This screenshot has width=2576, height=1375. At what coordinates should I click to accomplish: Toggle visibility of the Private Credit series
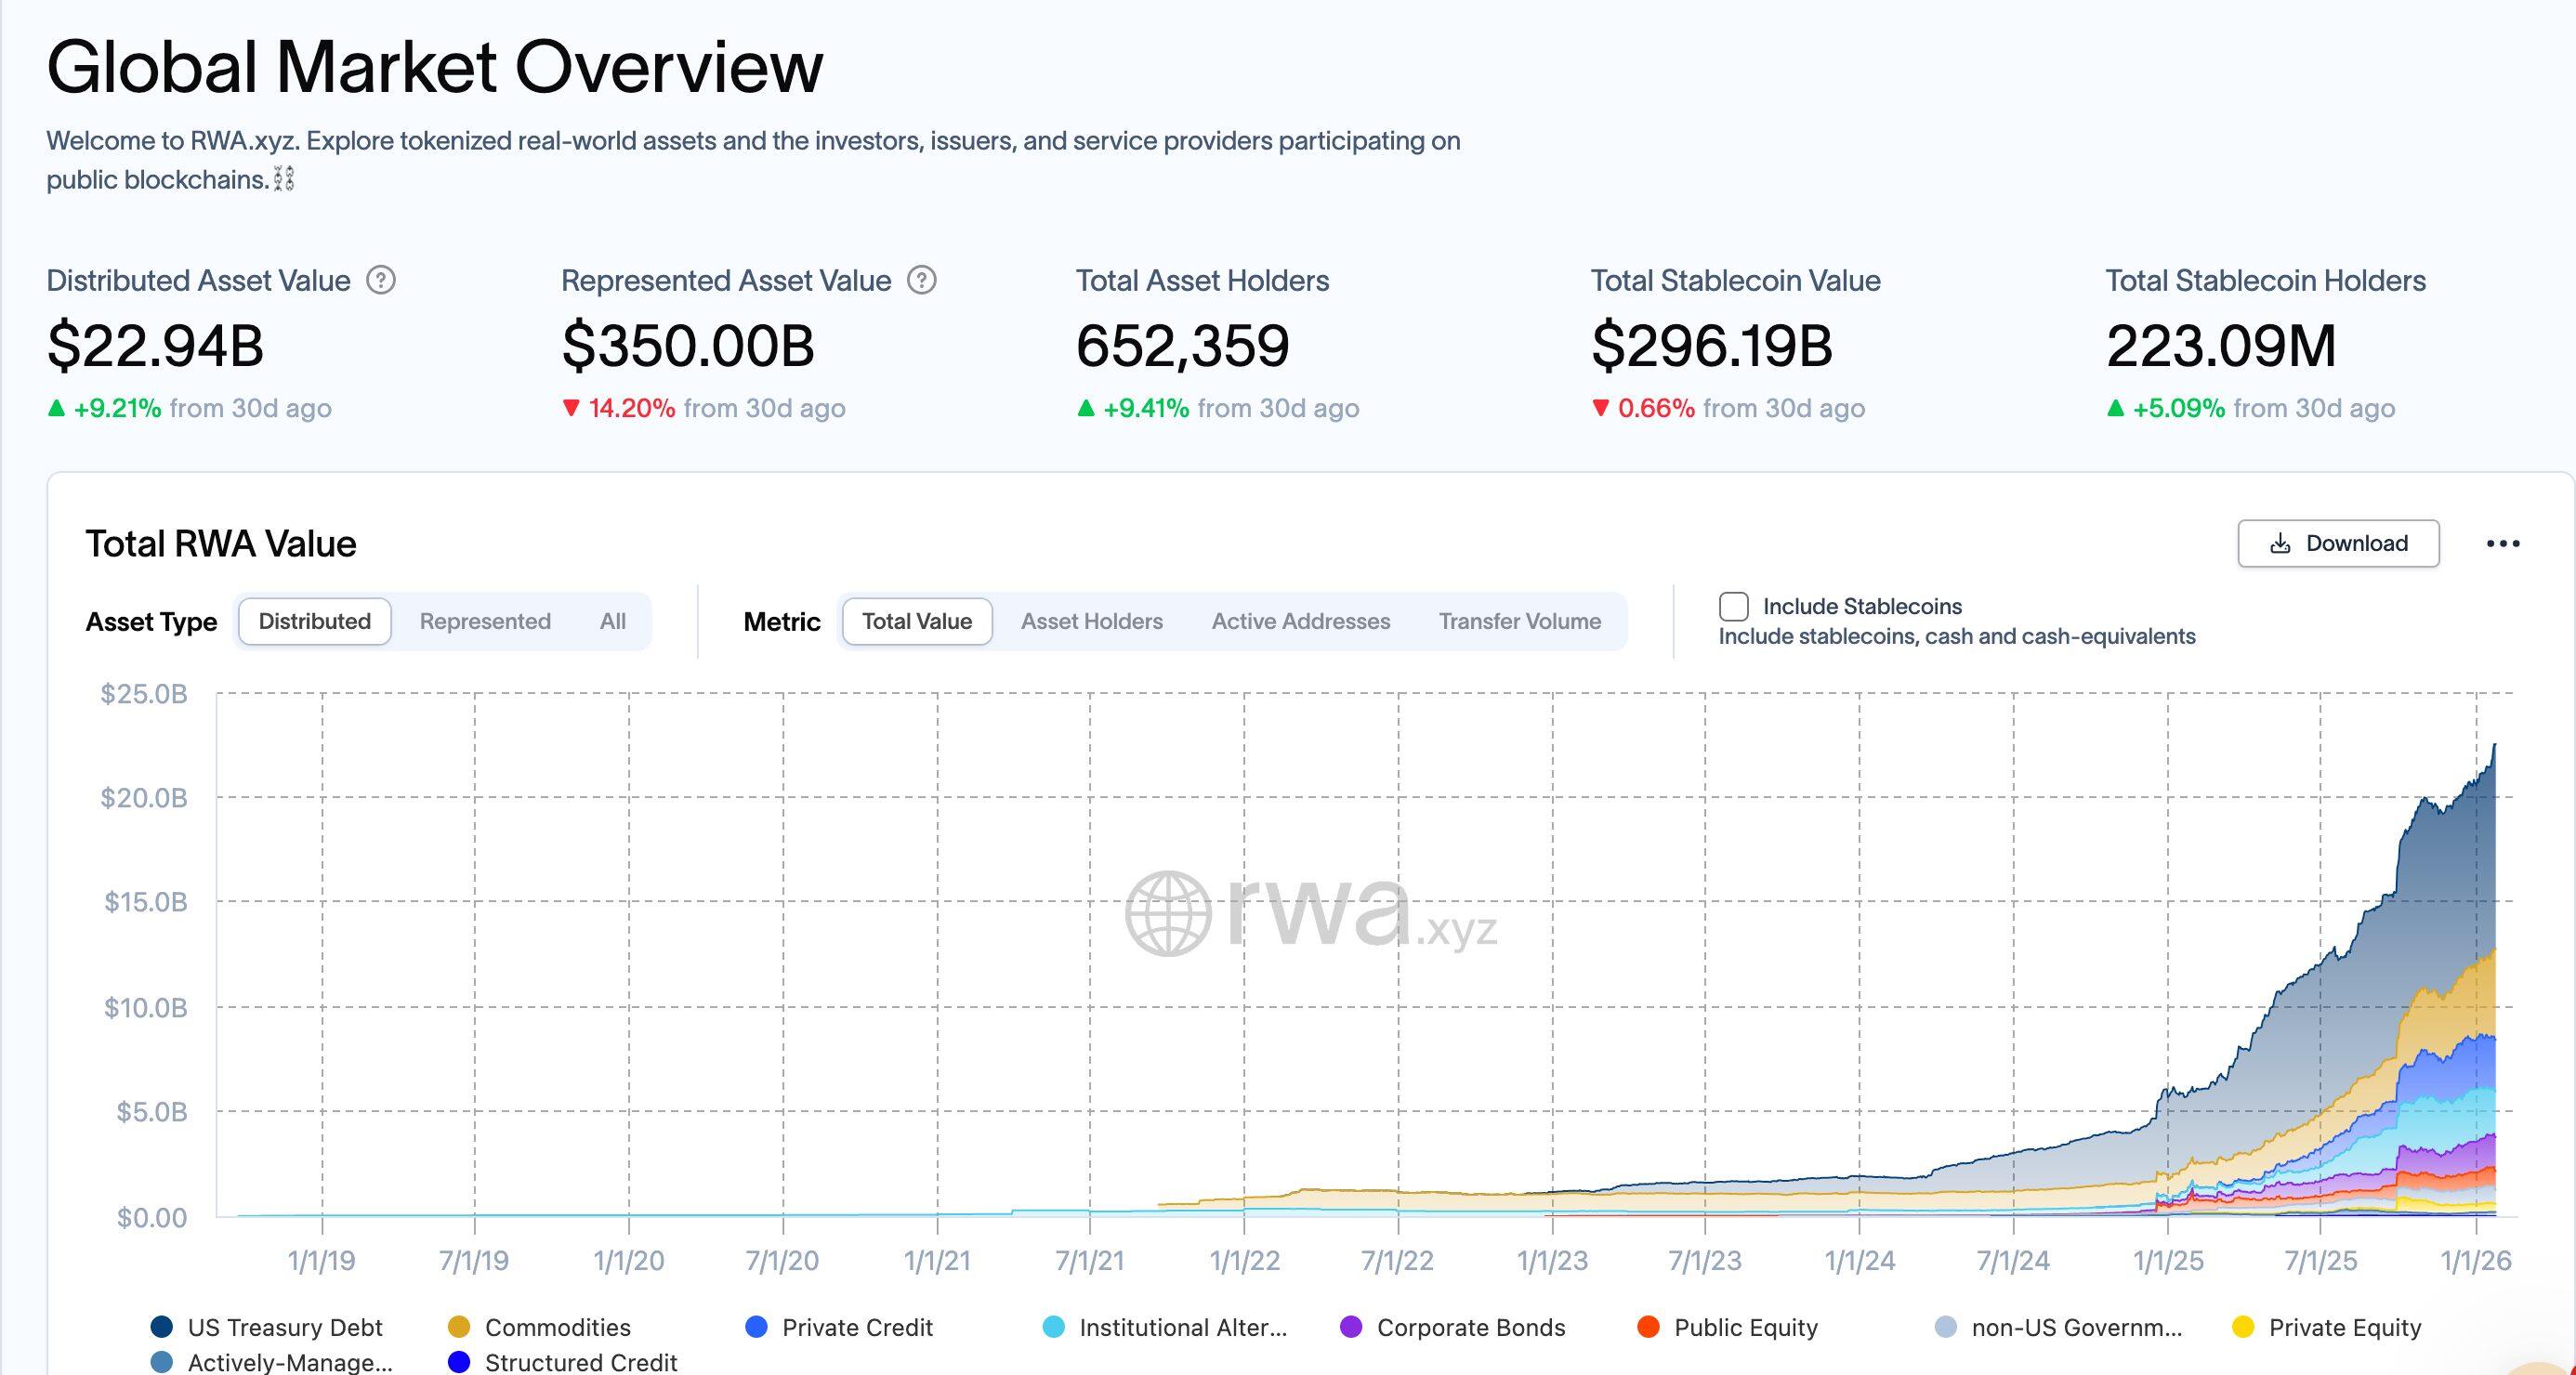[757, 1327]
